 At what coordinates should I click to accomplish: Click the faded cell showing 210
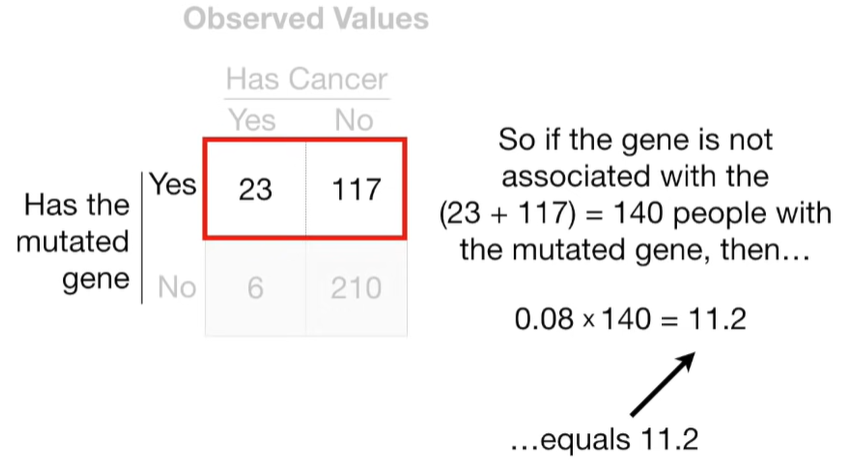pos(356,288)
